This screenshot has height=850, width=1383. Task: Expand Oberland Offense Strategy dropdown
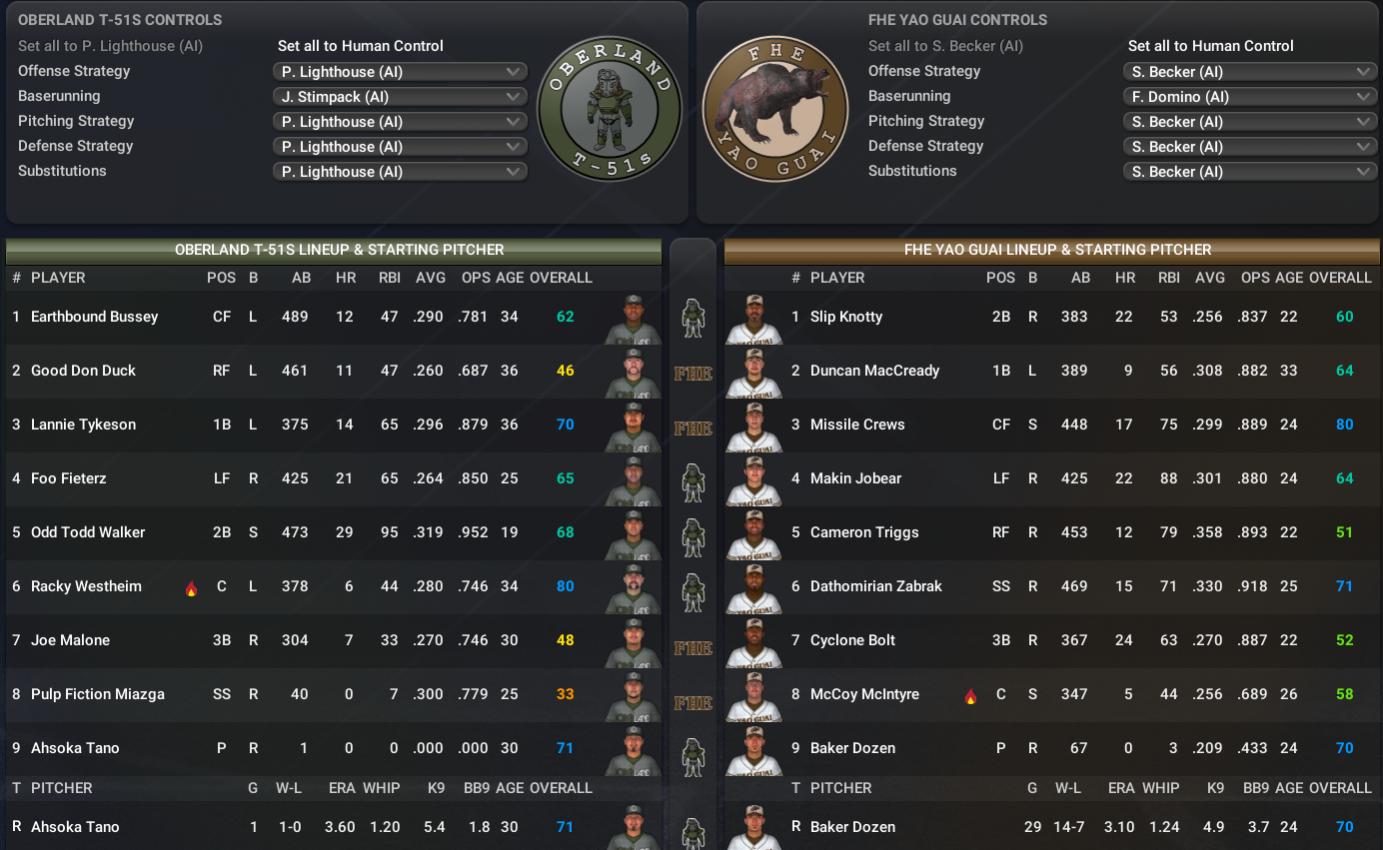(x=399, y=72)
